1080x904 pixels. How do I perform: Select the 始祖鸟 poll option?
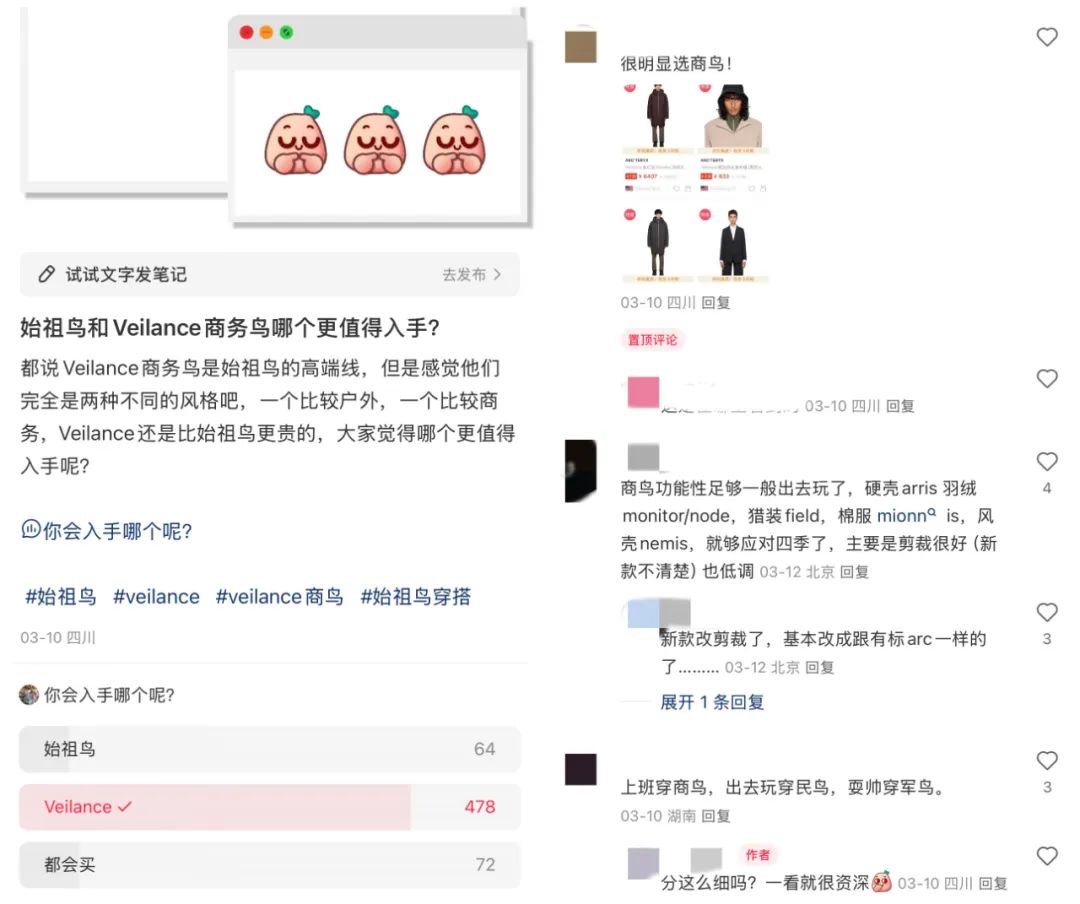click(269, 749)
